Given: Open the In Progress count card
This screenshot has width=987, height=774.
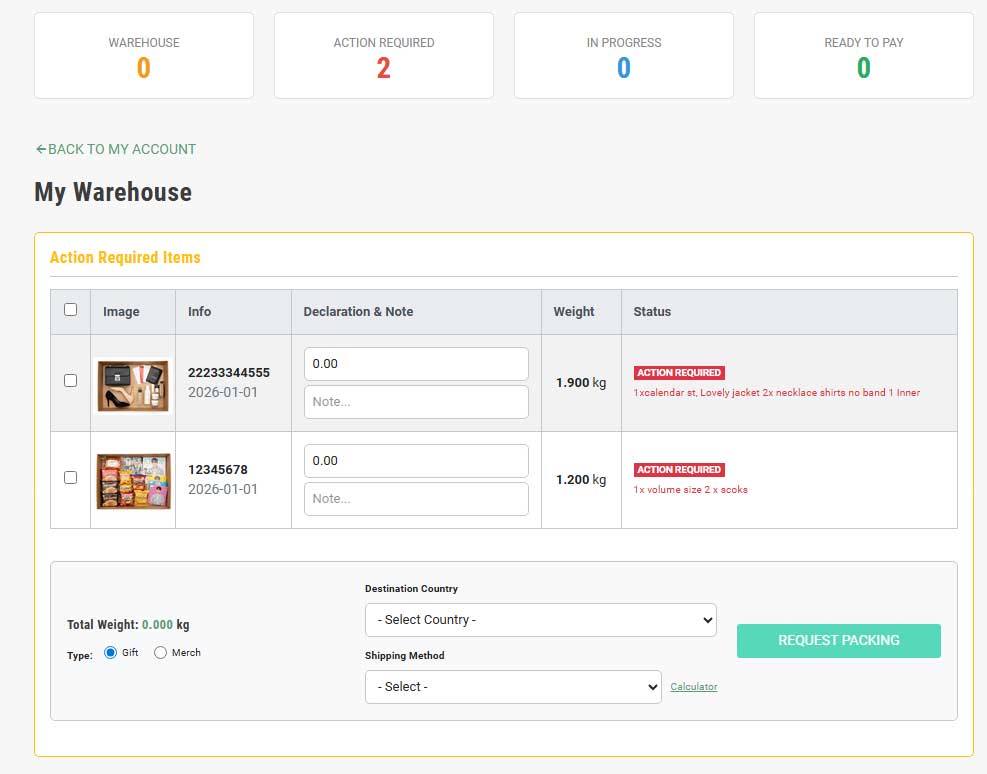Looking at the screenshot, I should (624, 55).
